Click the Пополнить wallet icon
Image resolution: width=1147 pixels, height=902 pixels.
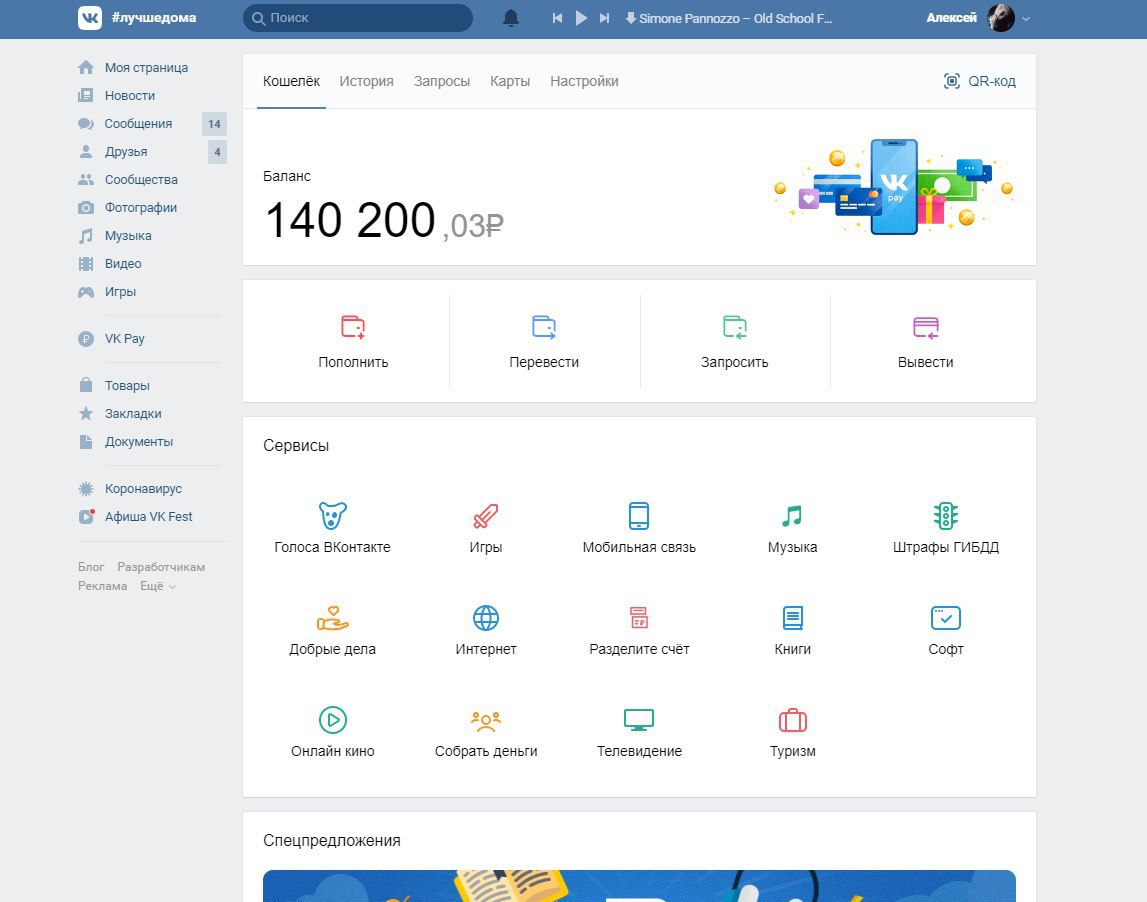[353, 326]
